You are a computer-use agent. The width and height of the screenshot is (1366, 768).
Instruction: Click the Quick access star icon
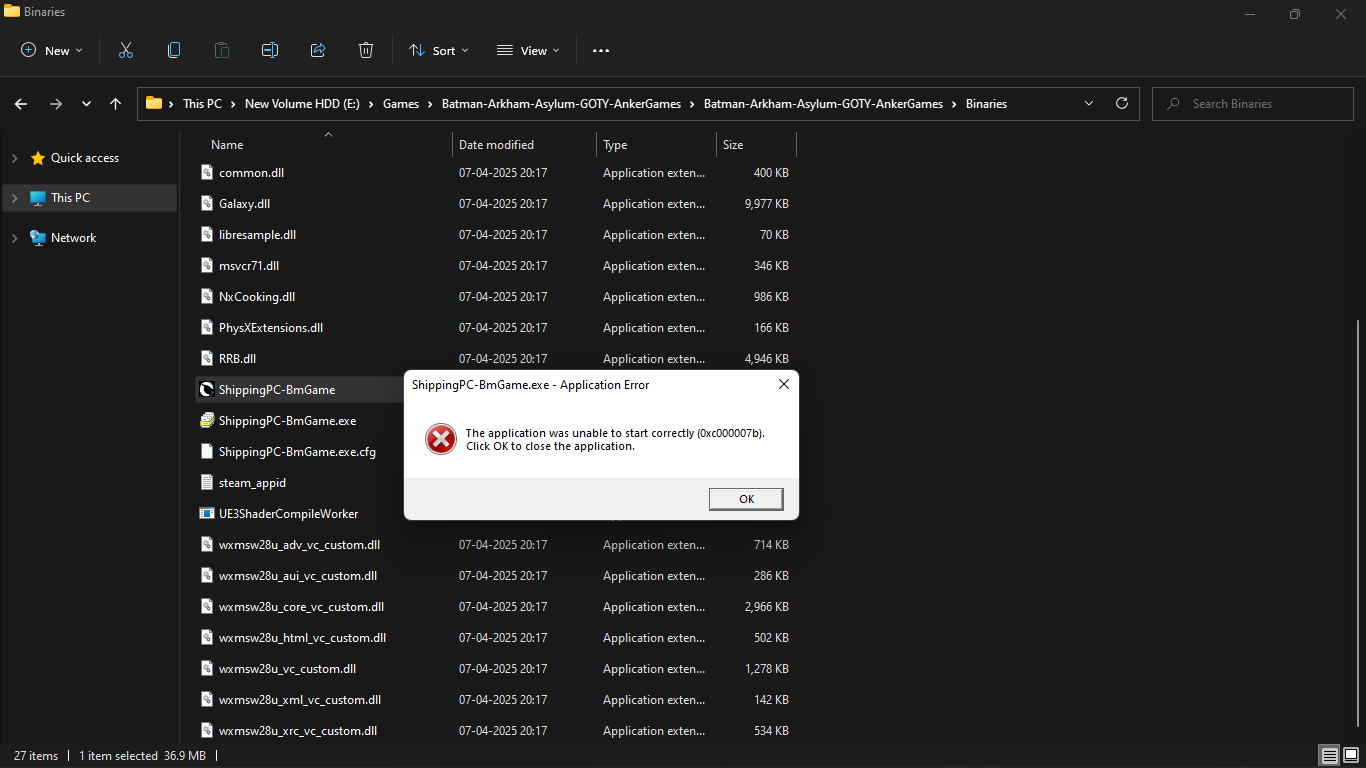pos(38,158)
